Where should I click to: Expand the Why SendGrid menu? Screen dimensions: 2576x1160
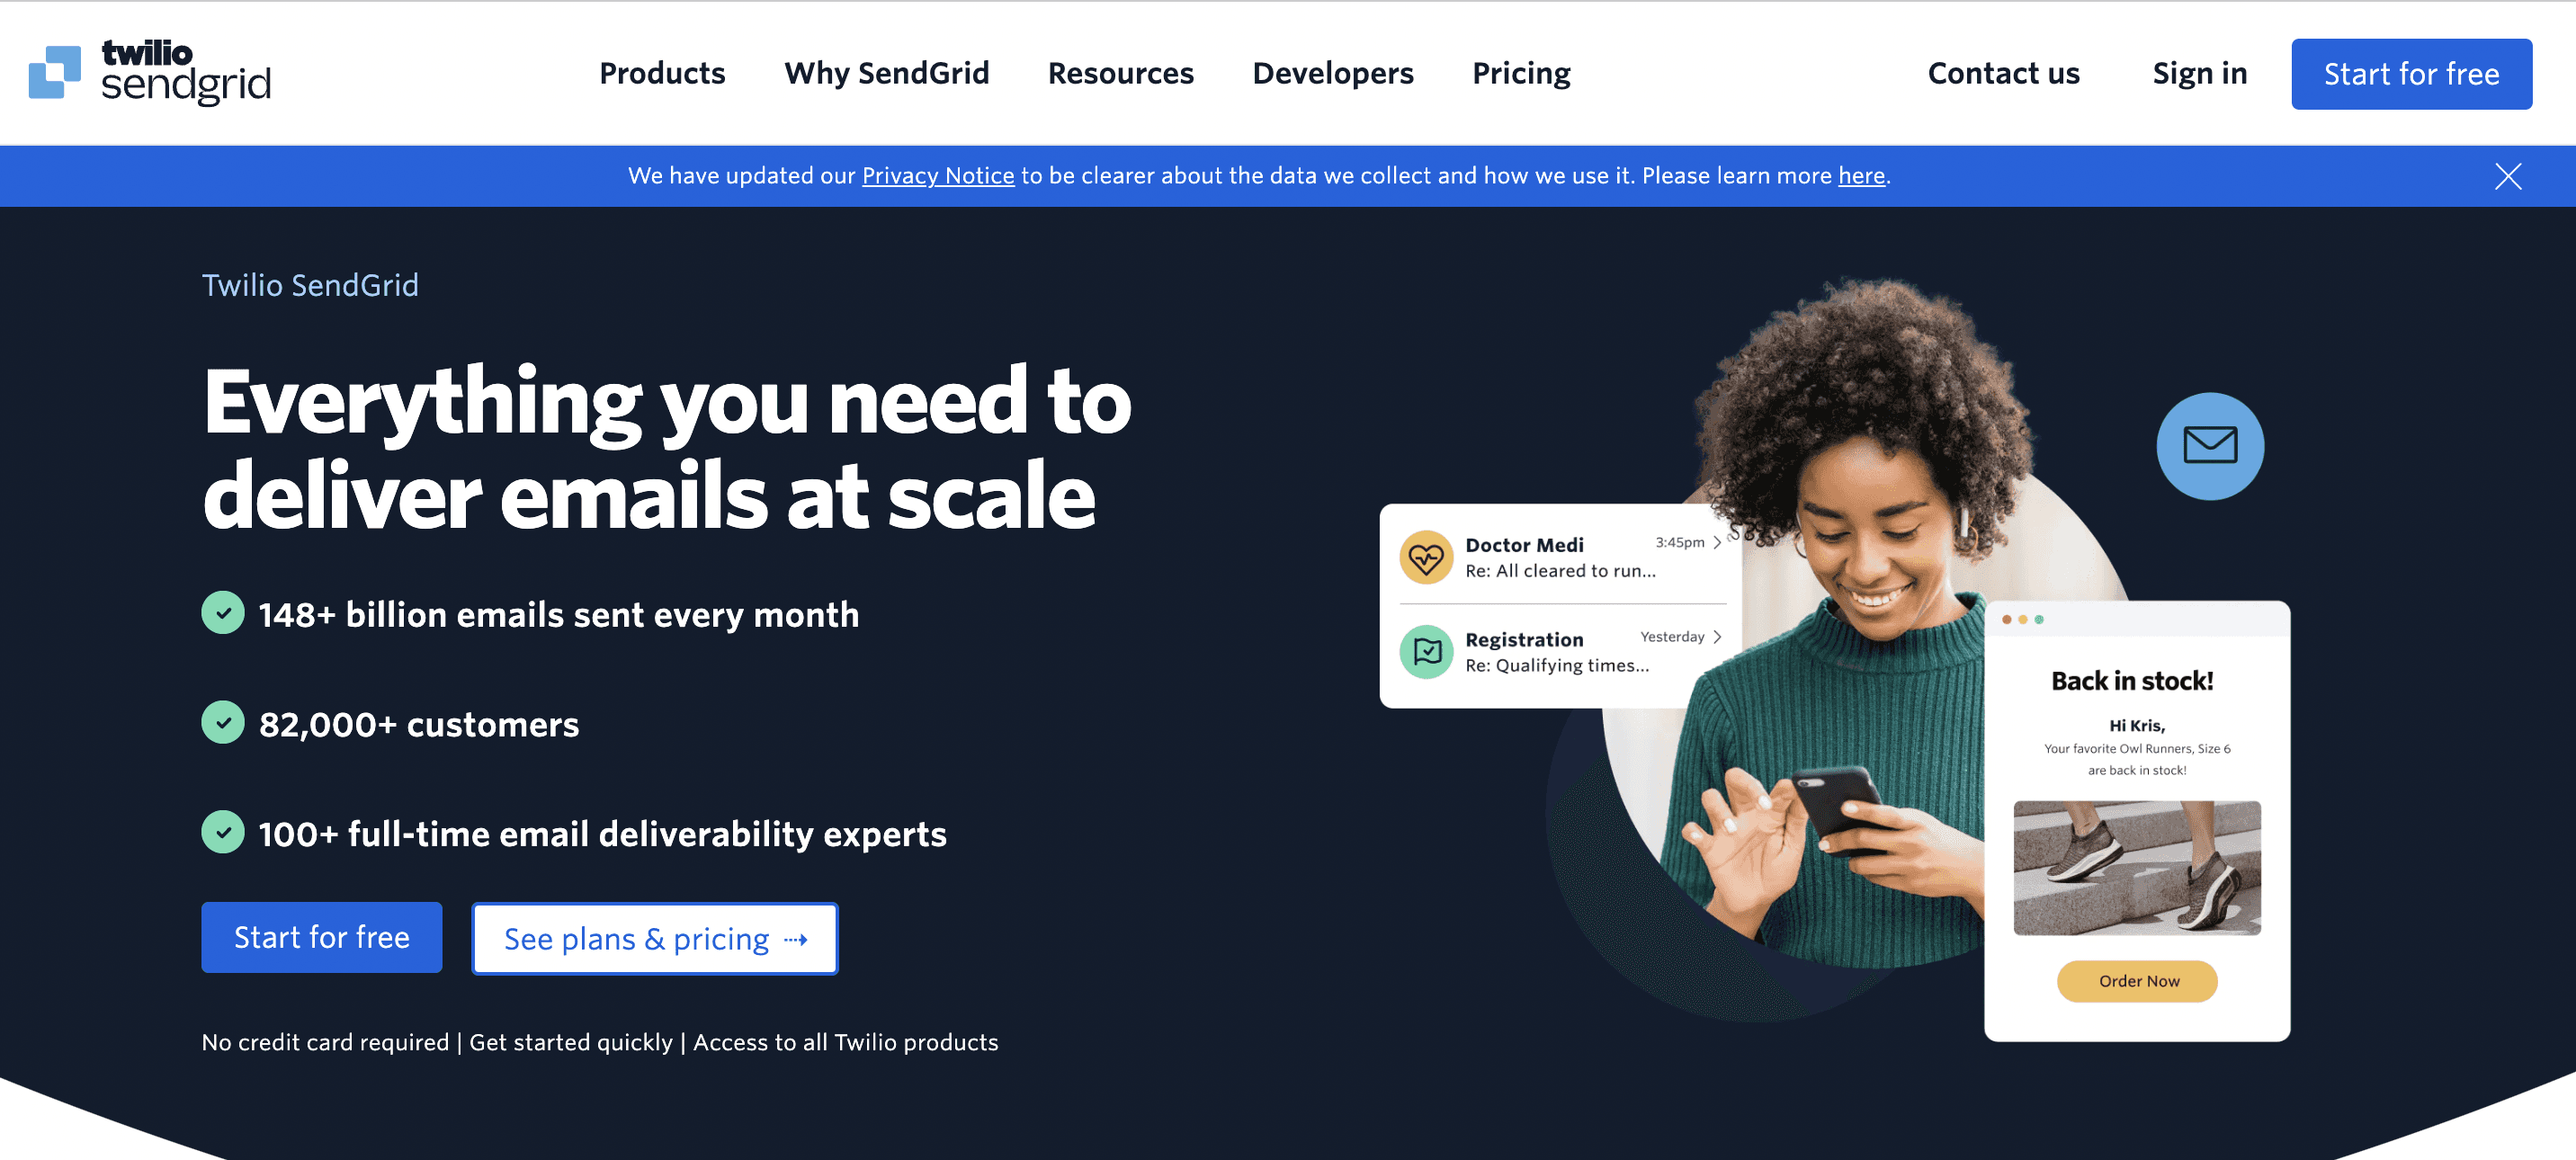pos(887,72)
